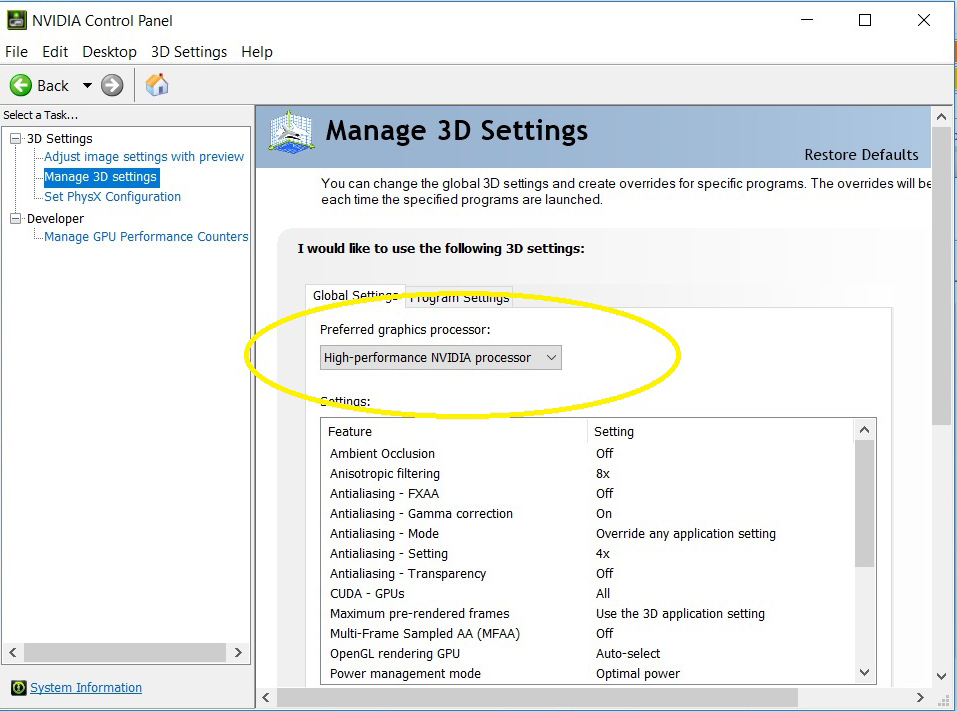Click main panel horizontal scrollbar left arrow
The width and height of the screenshot is (957, 711).
[x=266, y=698]
